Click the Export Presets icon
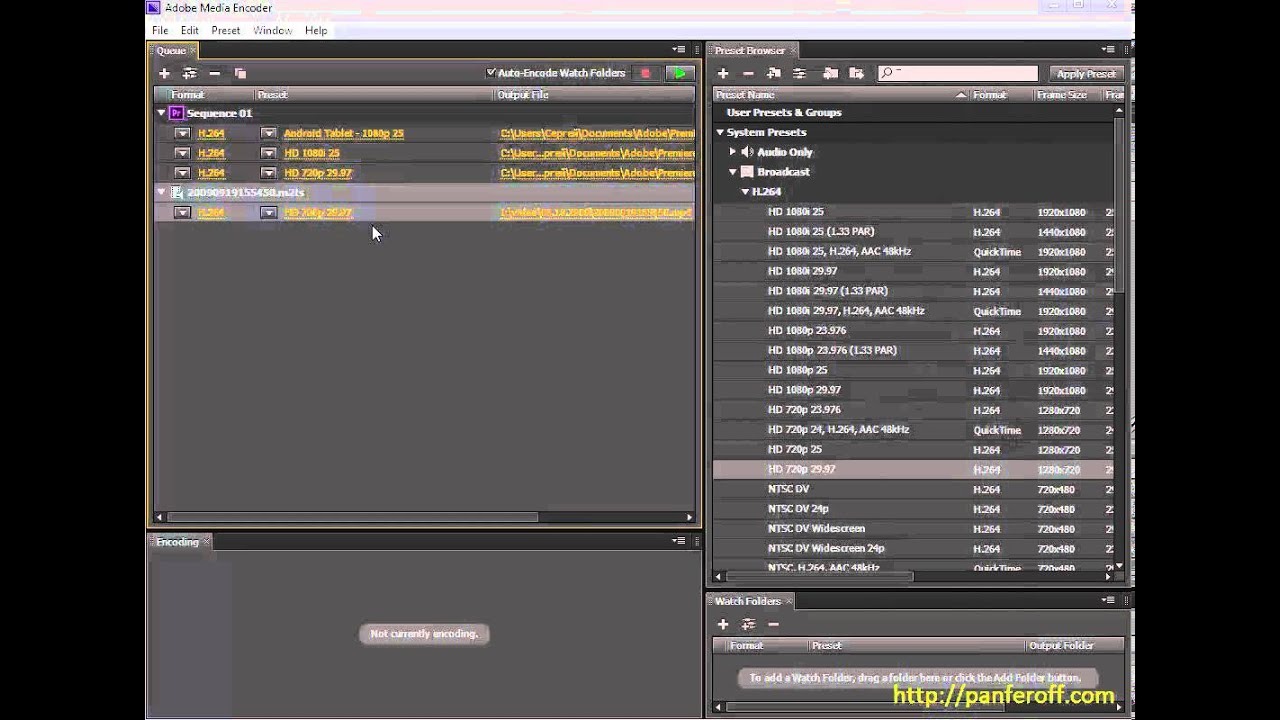The image size is (1280, 720). point(856,74)
